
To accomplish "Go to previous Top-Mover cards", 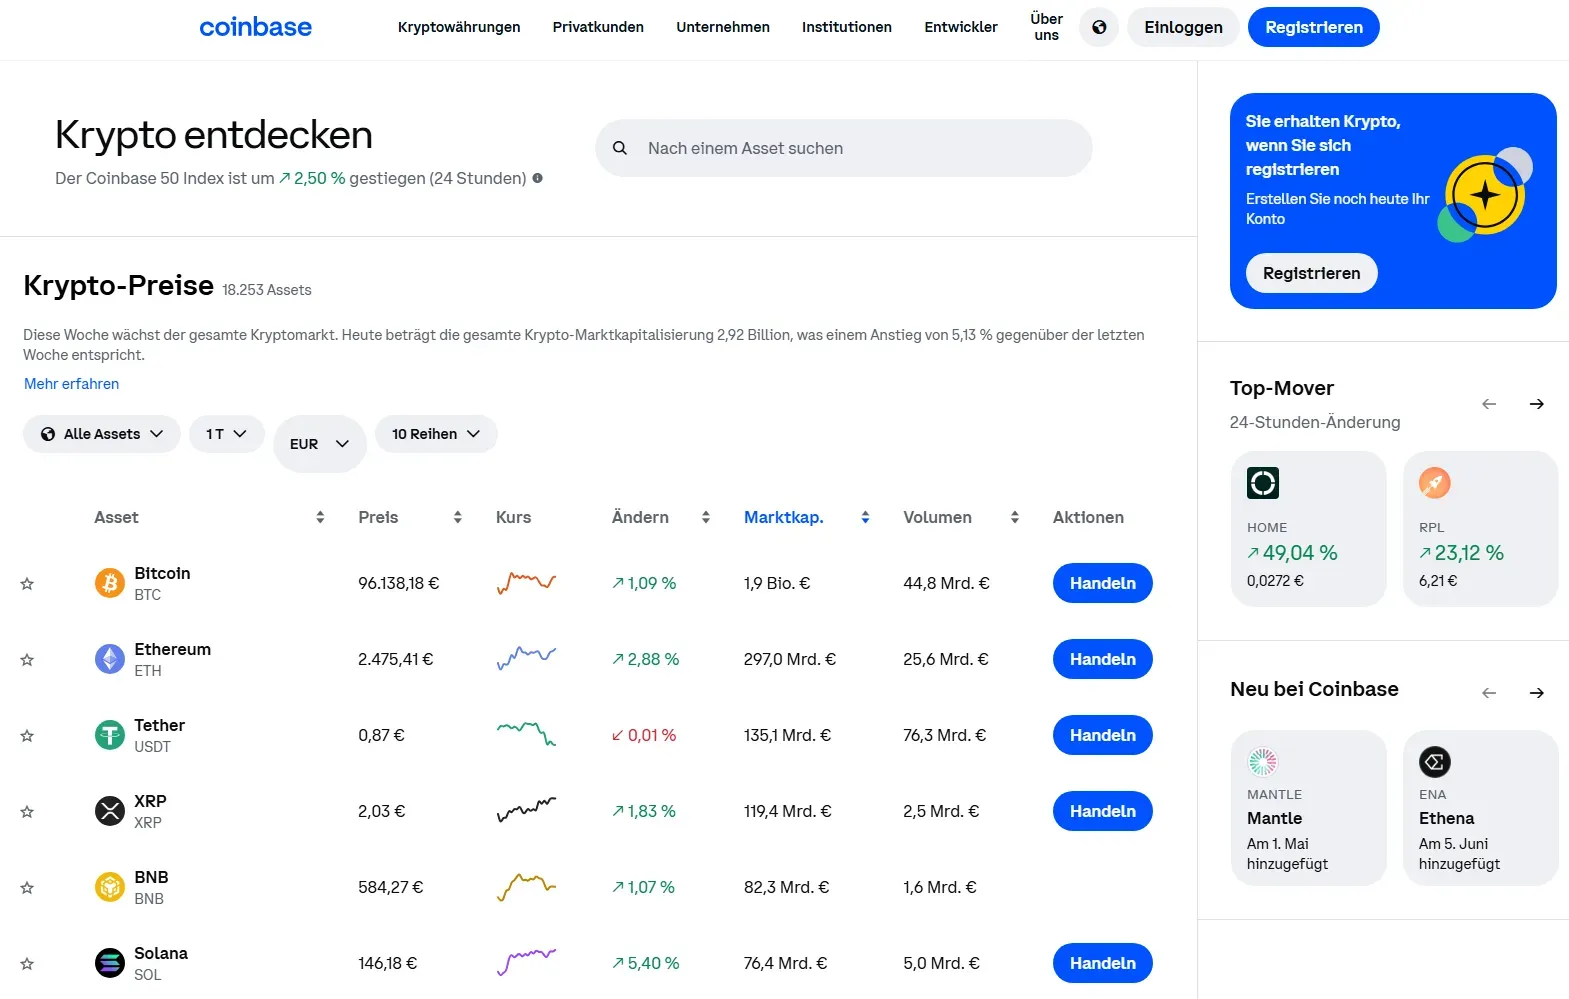I will point(1489,404).
